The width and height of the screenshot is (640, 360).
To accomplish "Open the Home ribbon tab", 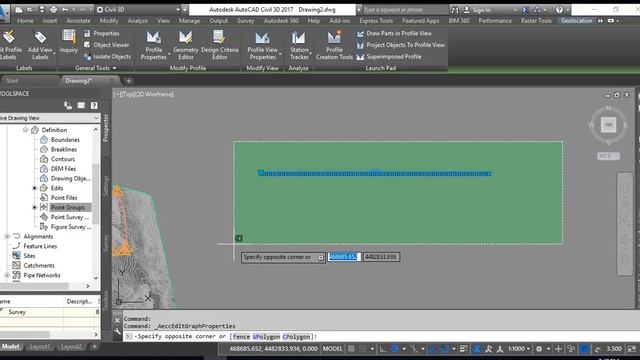I will coord(25,20).
